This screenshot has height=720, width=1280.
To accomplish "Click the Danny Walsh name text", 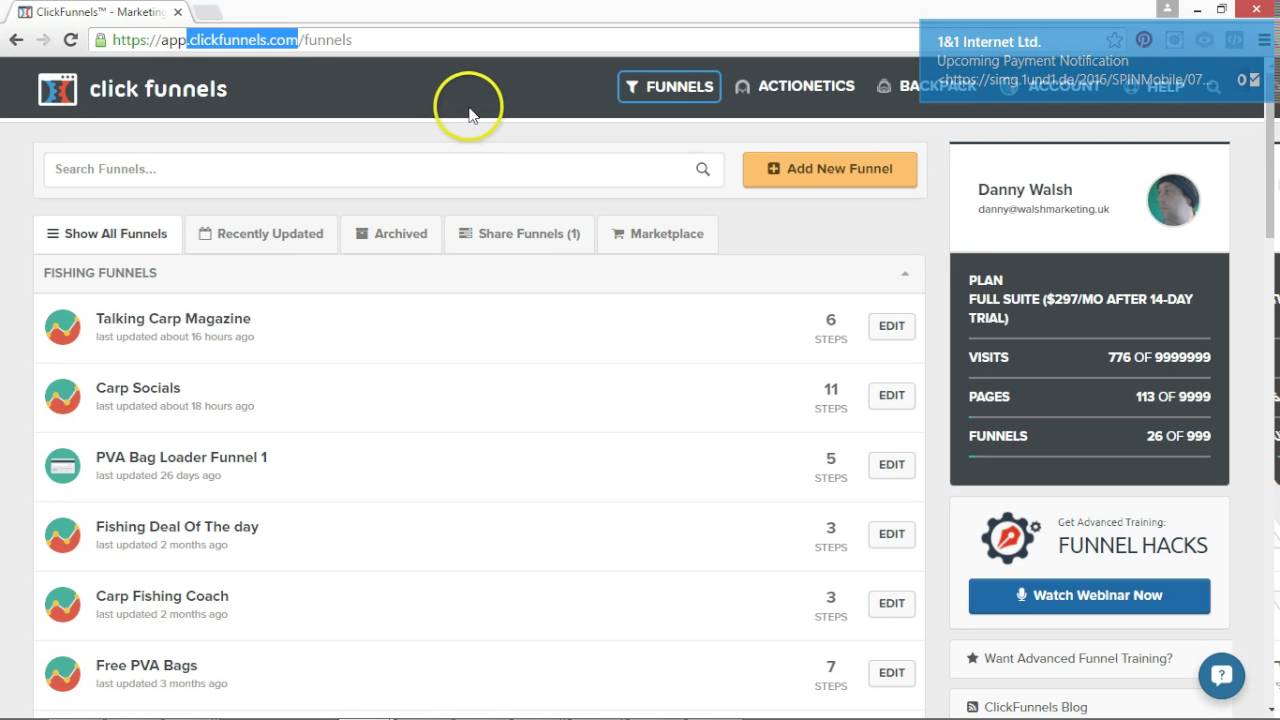I will (x=1025, y=189).
